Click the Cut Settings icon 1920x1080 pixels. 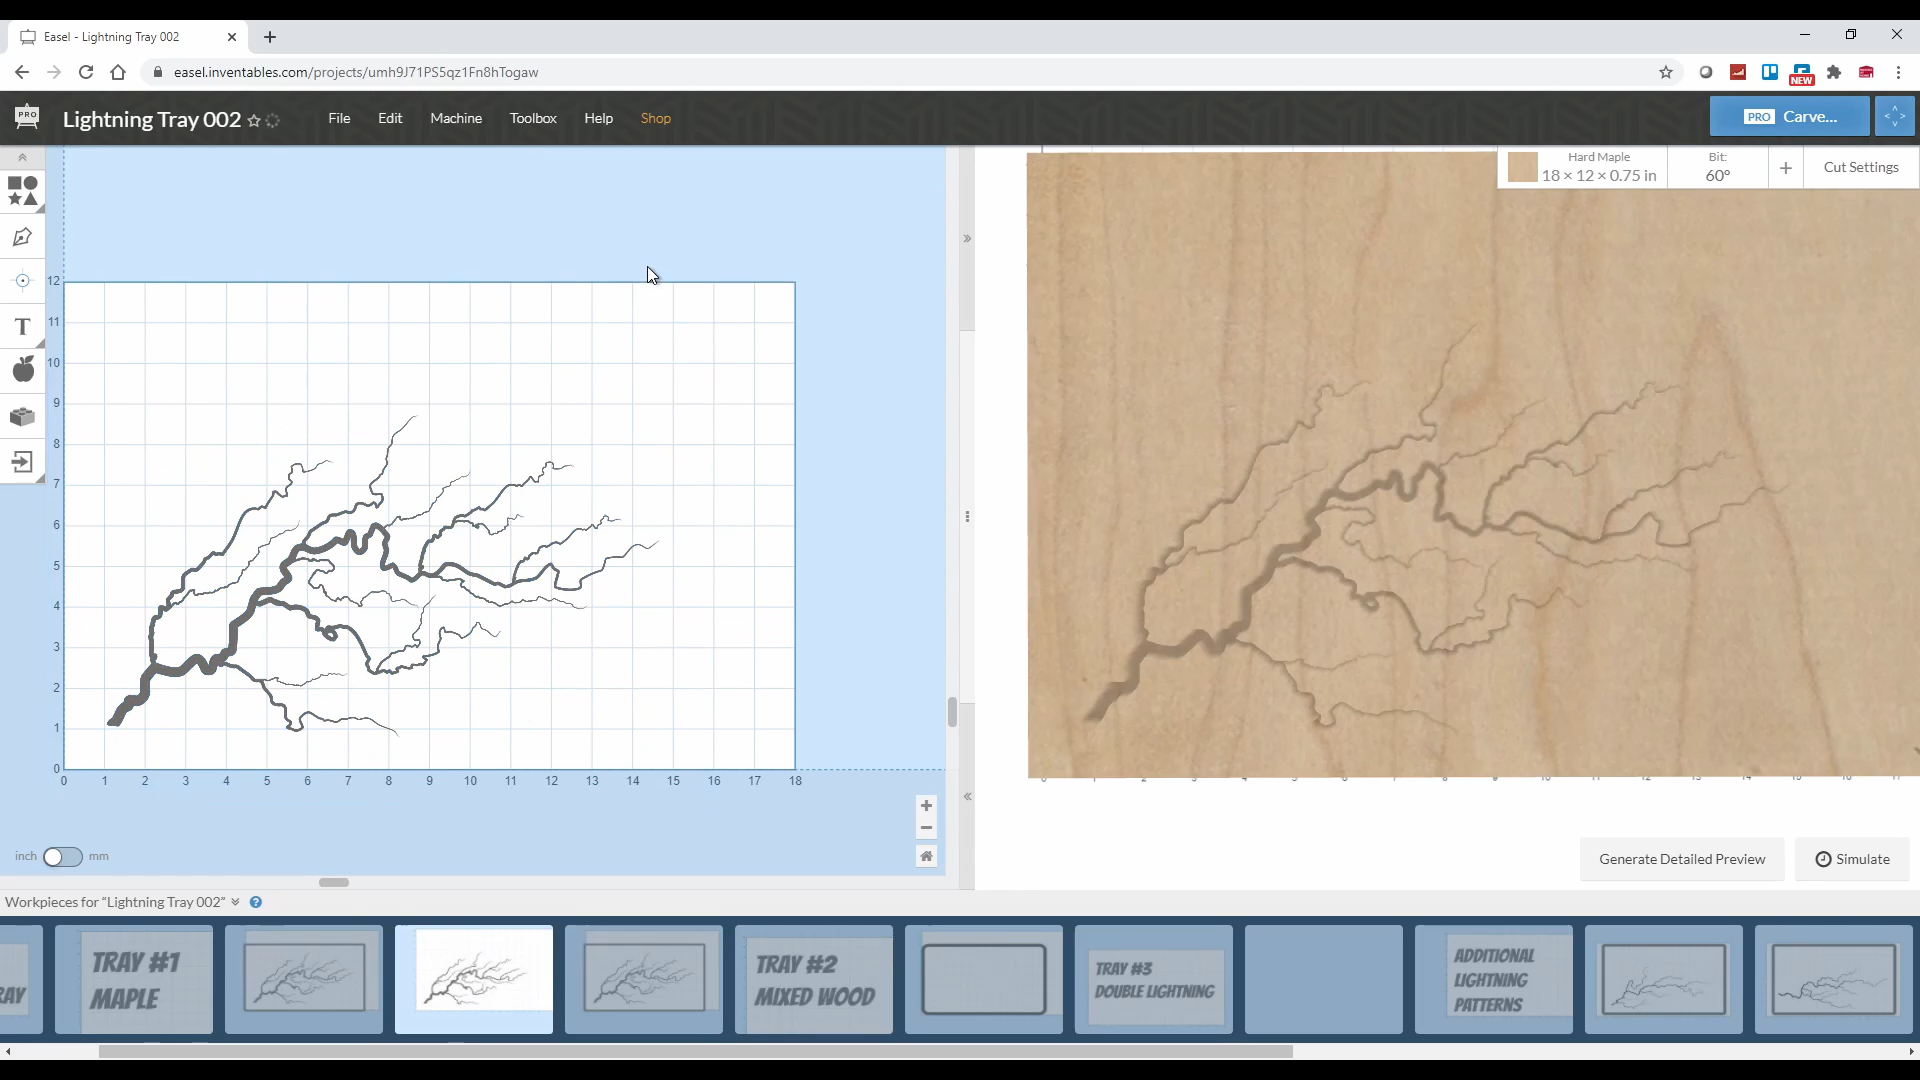[1861, 167]
